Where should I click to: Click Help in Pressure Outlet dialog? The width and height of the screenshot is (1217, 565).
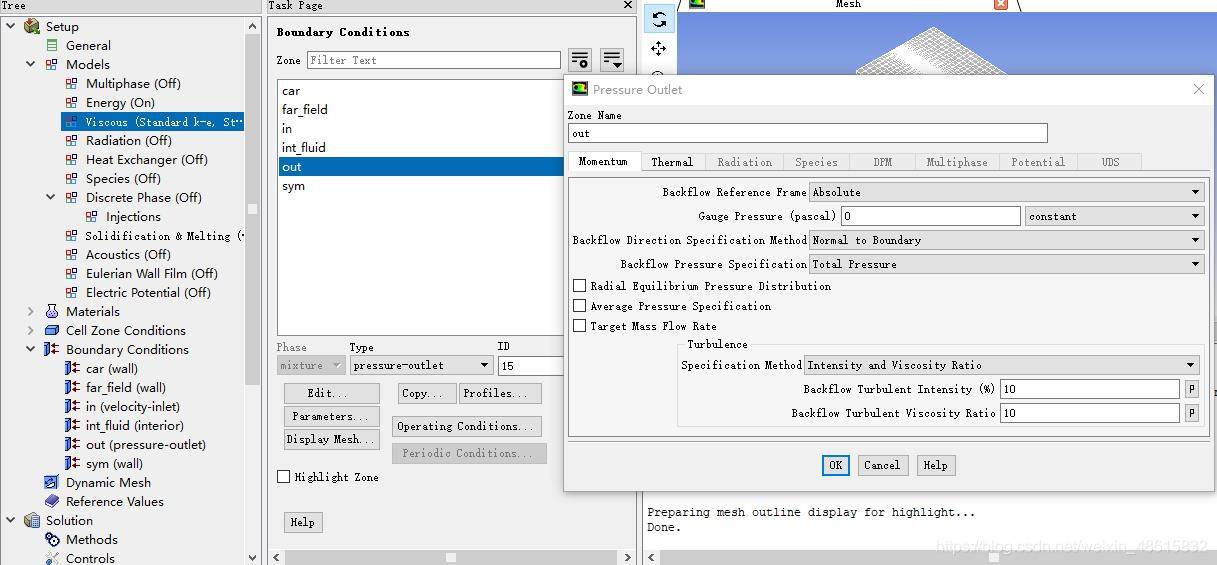[935, 465]
